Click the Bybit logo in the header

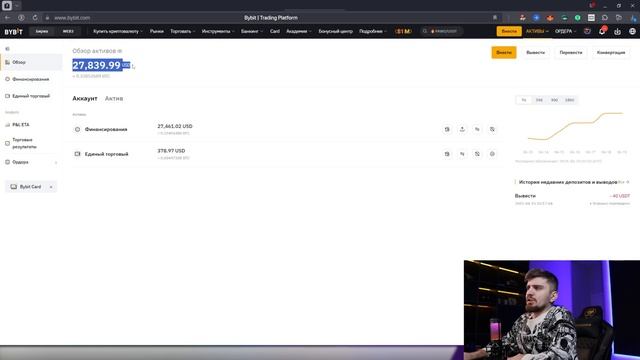13,31
